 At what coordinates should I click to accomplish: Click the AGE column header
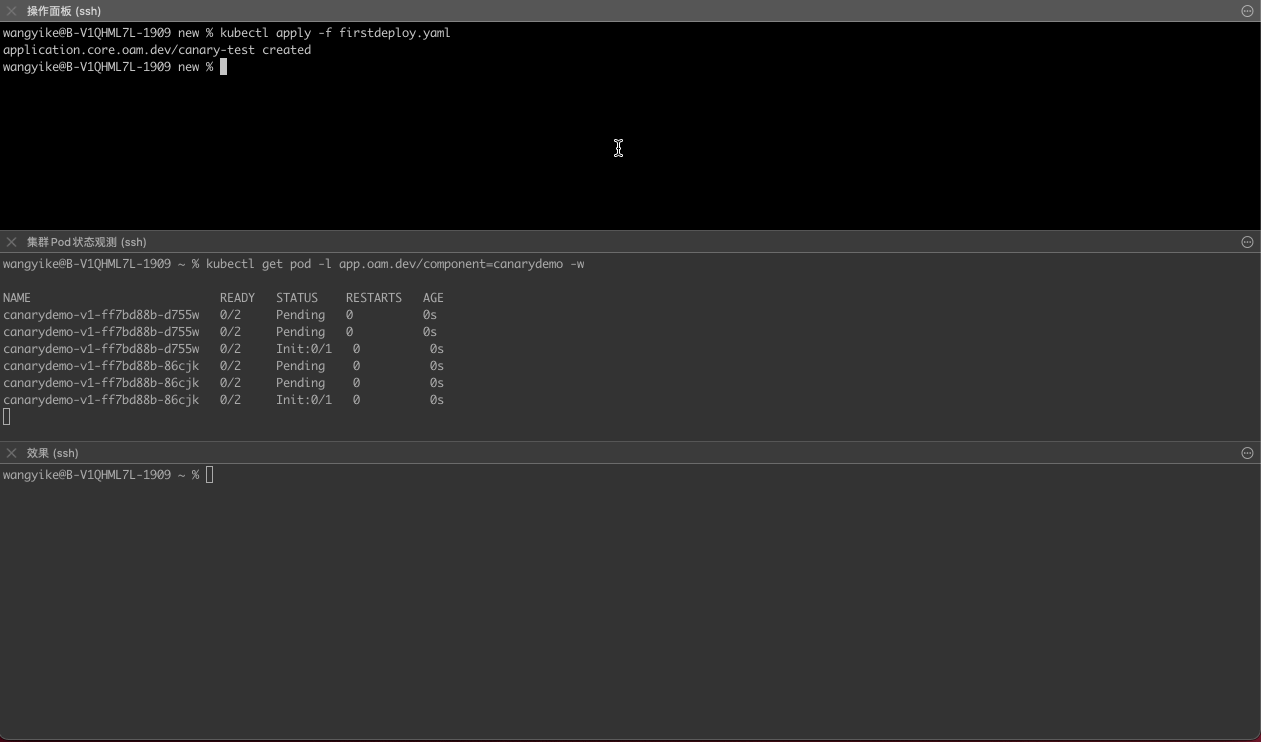coord(433,298)
